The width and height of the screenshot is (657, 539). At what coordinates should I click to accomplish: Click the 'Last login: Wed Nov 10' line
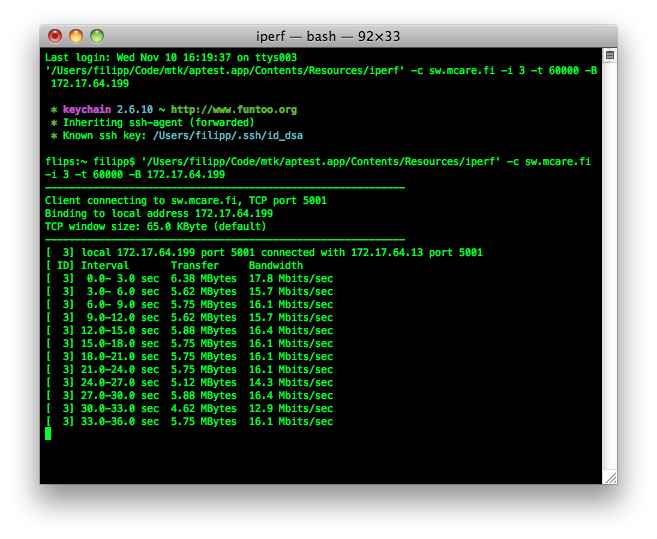[x=171, y=57]
